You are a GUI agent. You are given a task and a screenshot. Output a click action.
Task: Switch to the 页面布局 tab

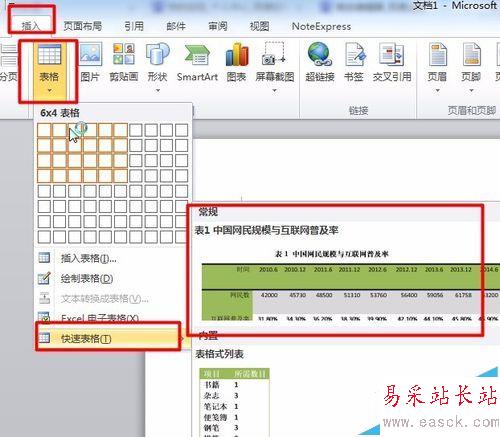pos(83,26)
